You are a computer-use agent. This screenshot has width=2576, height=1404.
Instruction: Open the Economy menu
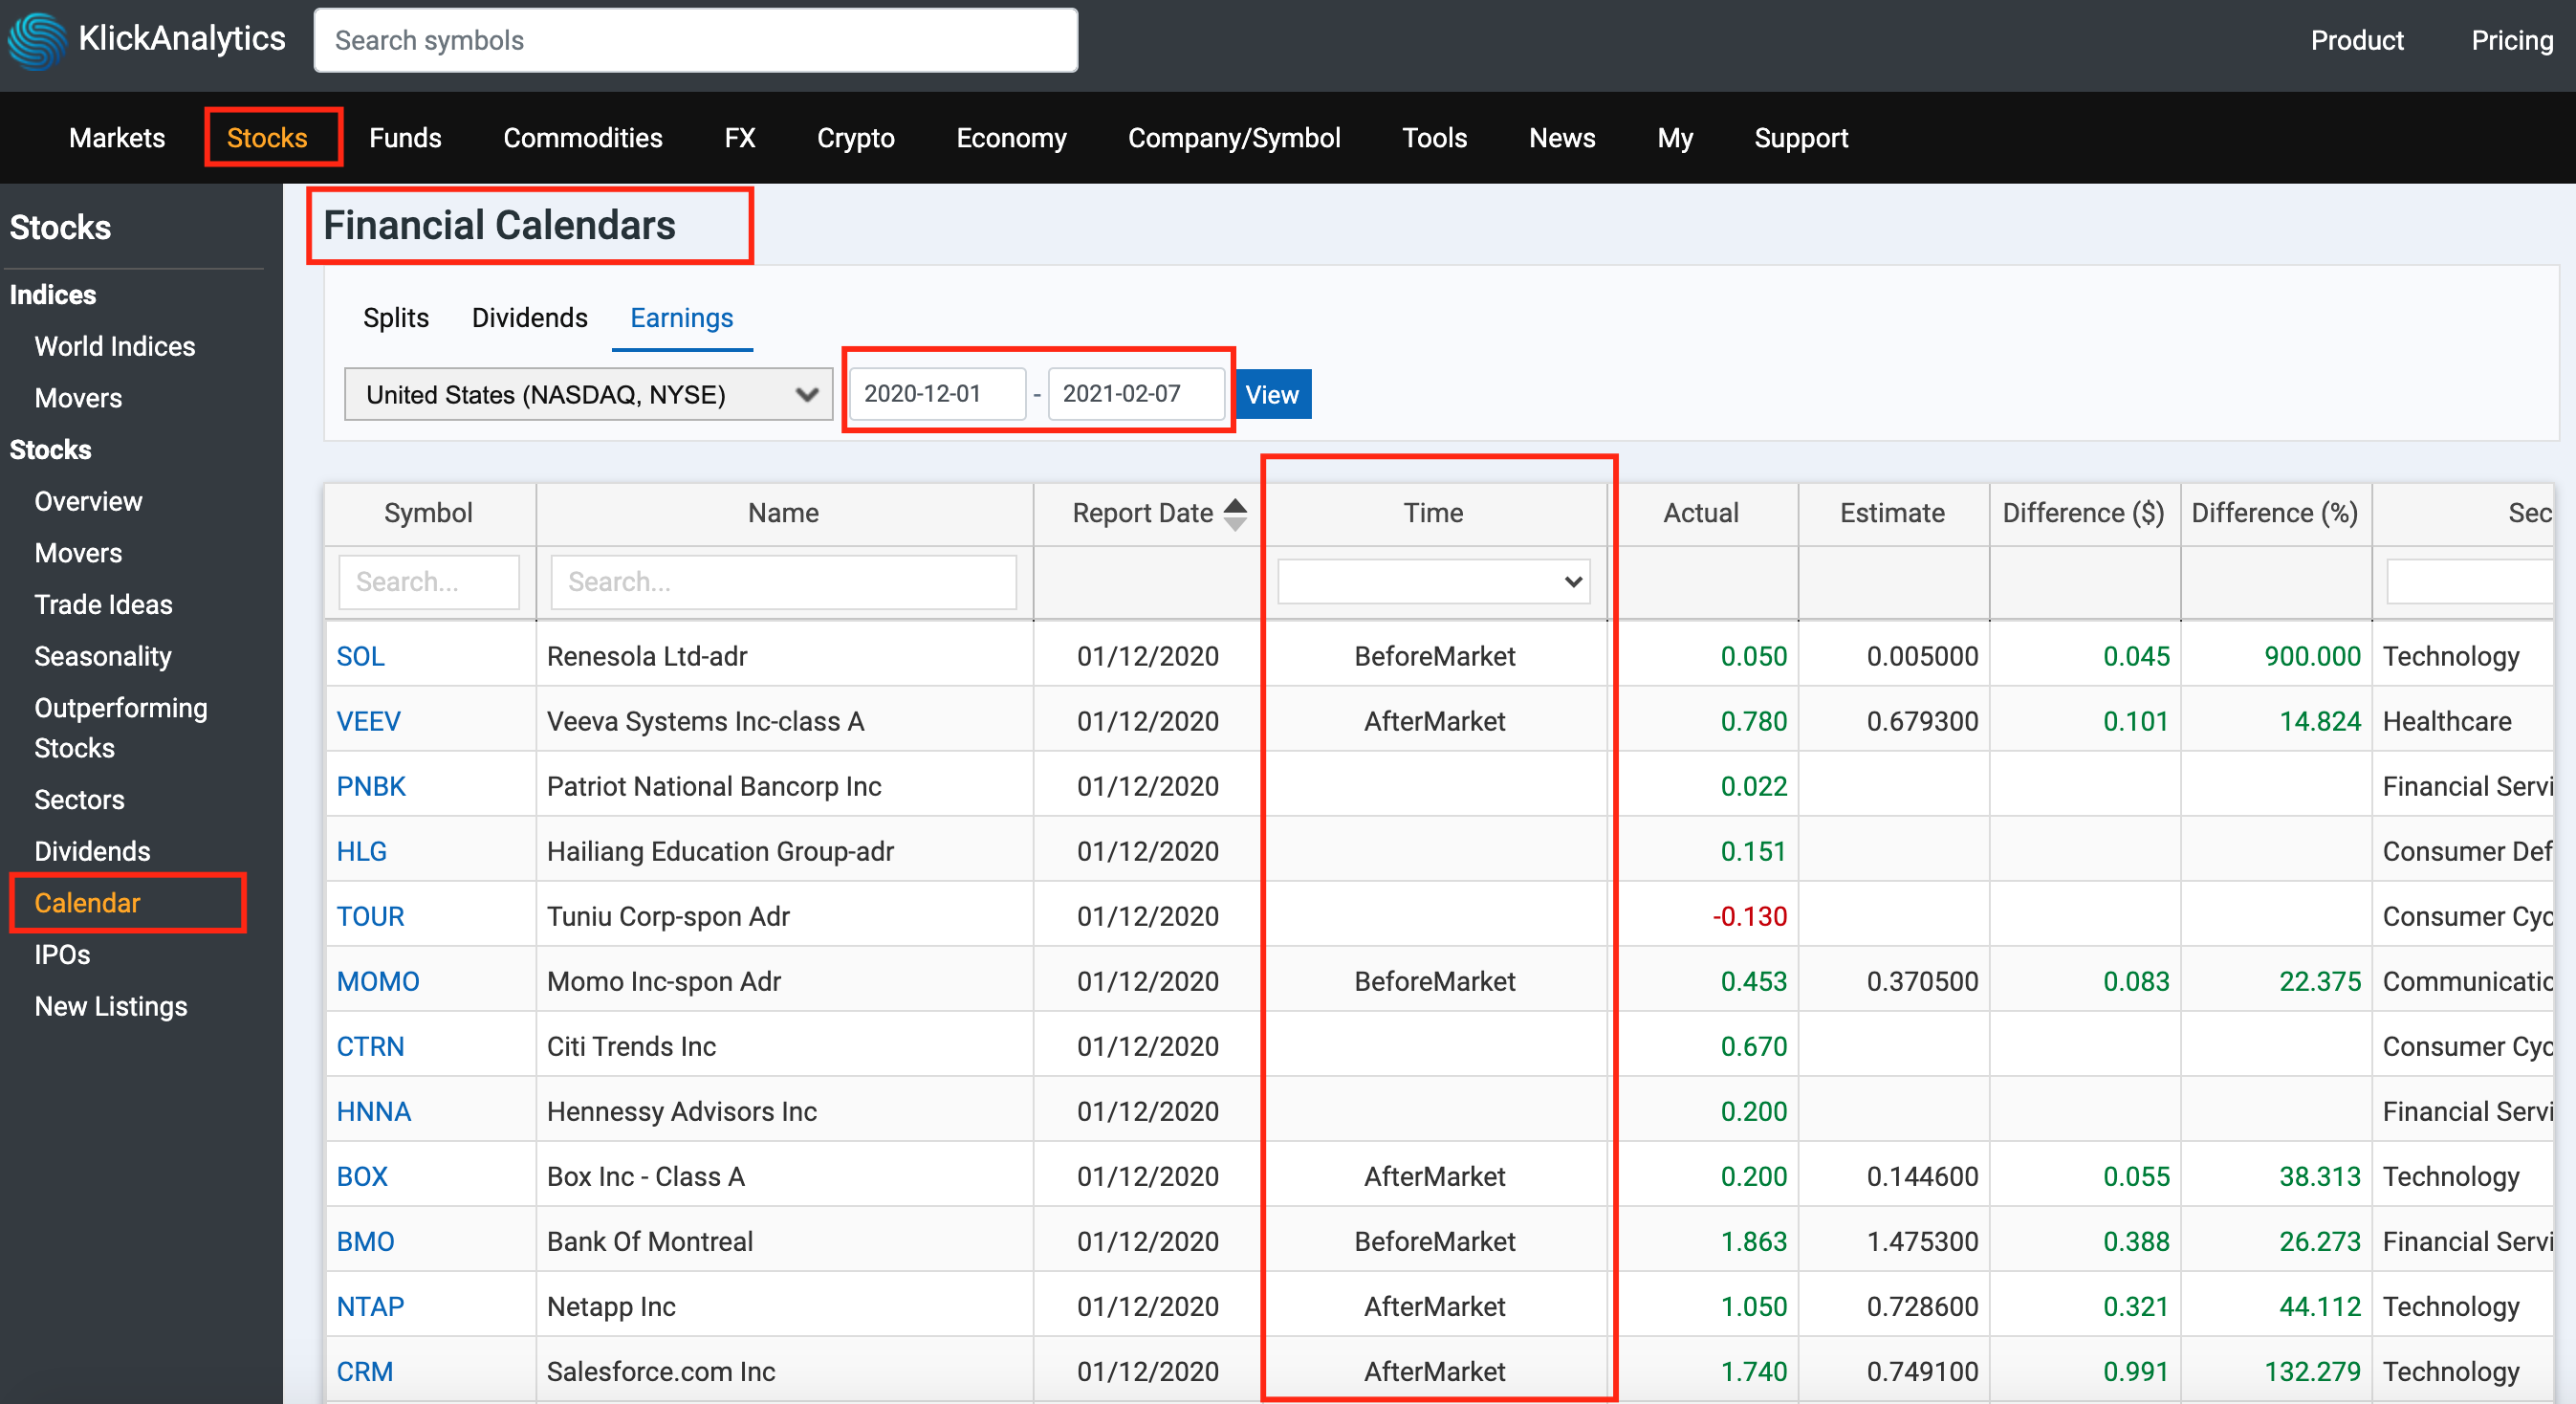click(x=1011, y=138)
